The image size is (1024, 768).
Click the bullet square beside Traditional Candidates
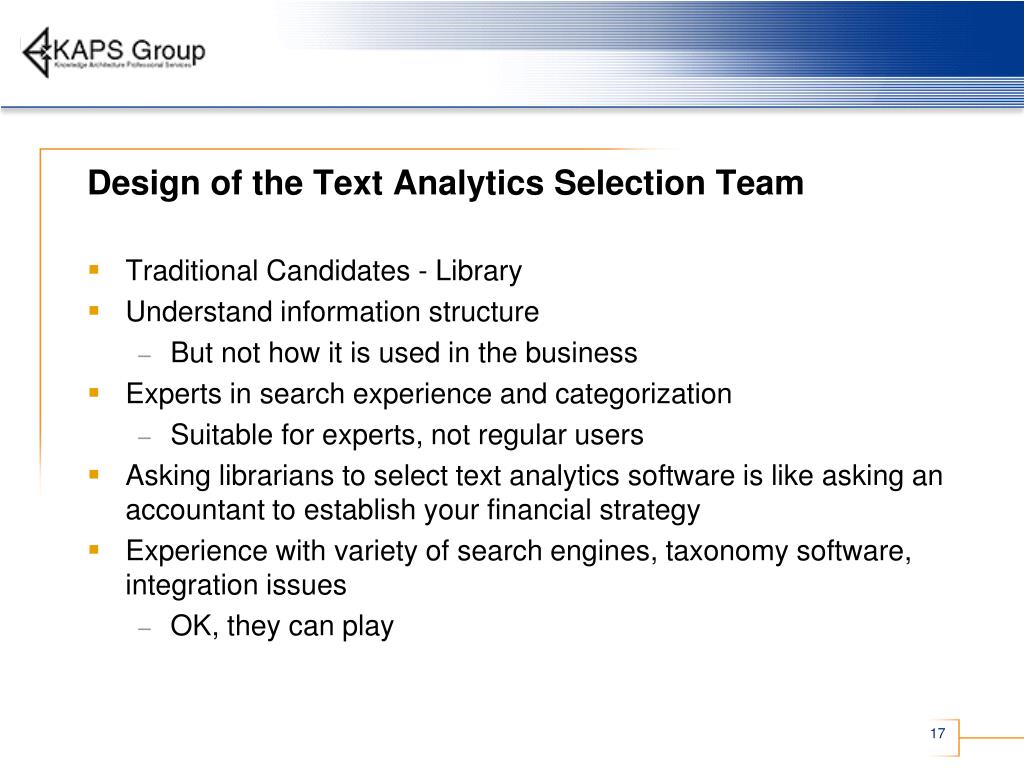point(94,269)
